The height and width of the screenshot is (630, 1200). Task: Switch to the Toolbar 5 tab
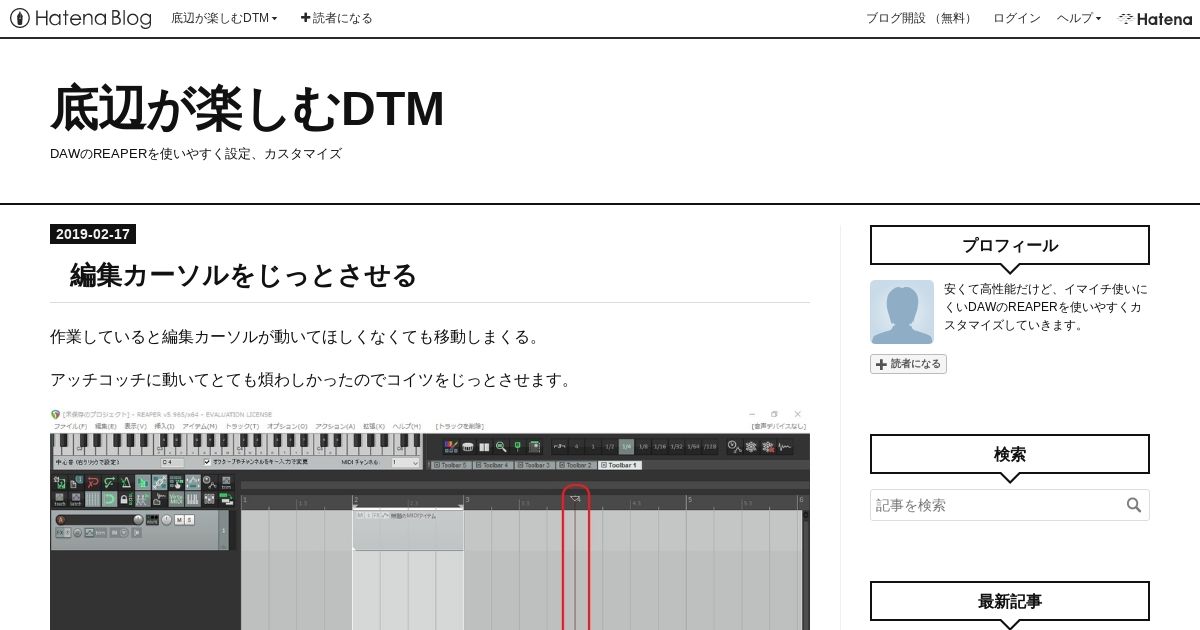pyautogui.click(x=451, y=465)
